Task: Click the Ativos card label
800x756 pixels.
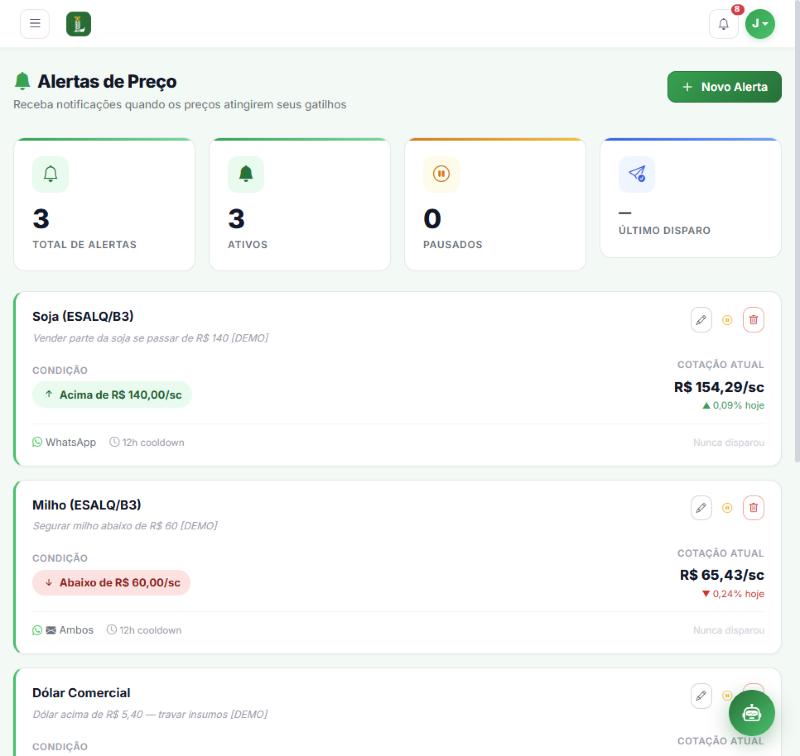Action: point(247,244)
